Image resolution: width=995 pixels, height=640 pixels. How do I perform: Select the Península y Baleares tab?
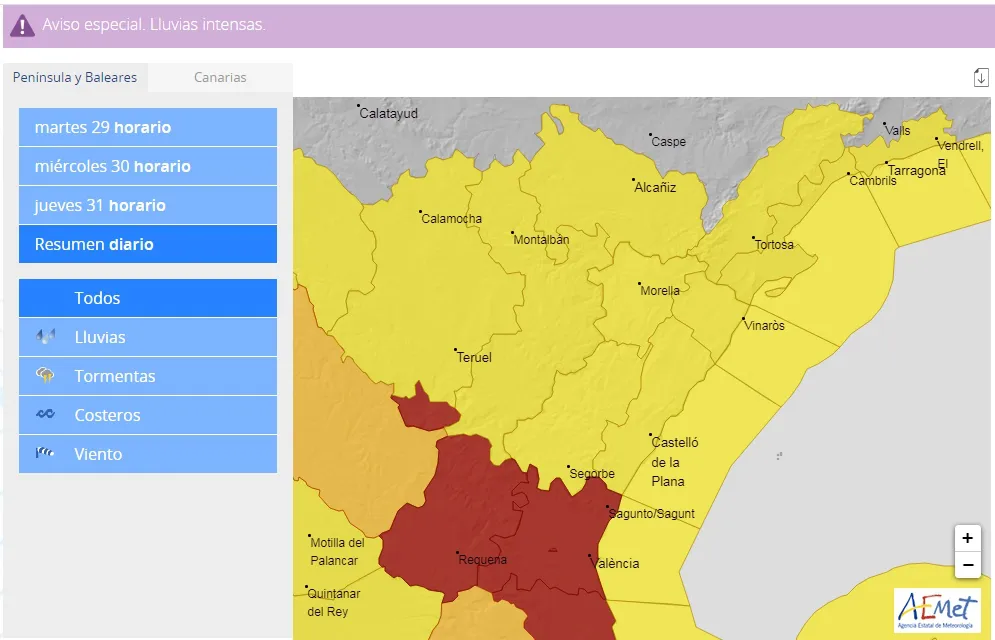pos(75,77)
